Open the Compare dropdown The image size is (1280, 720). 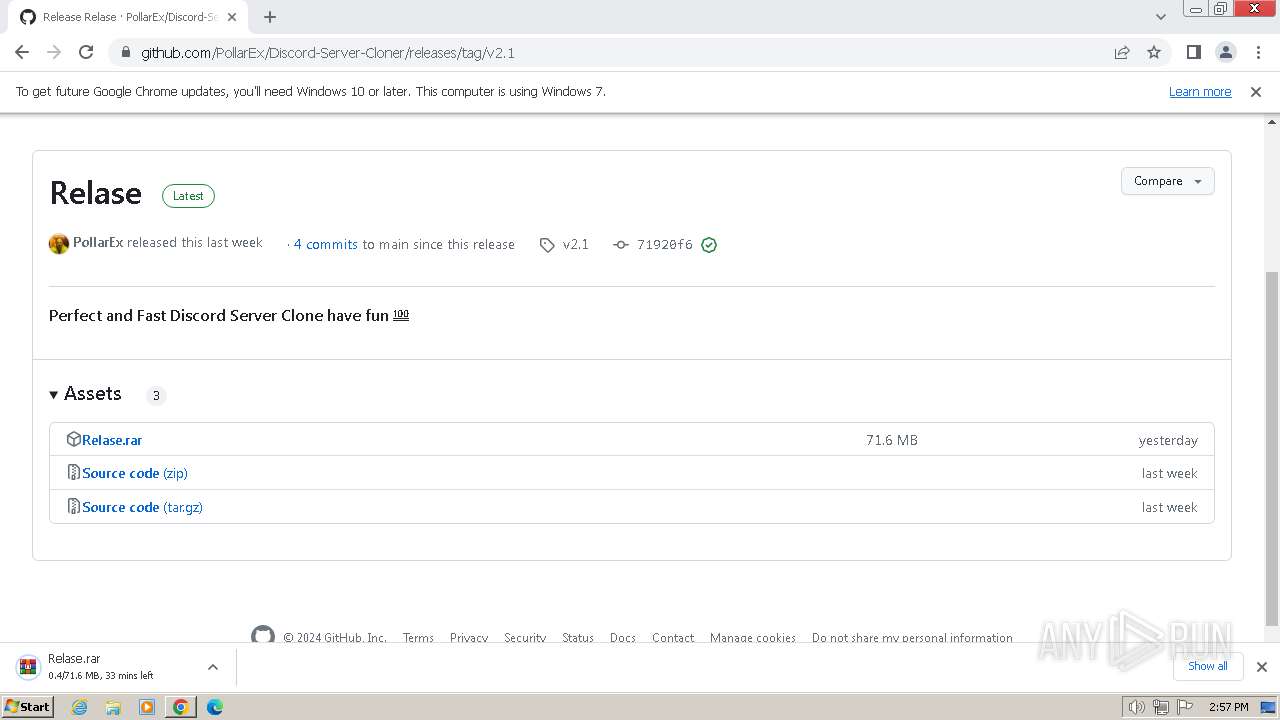(1168, 181)
